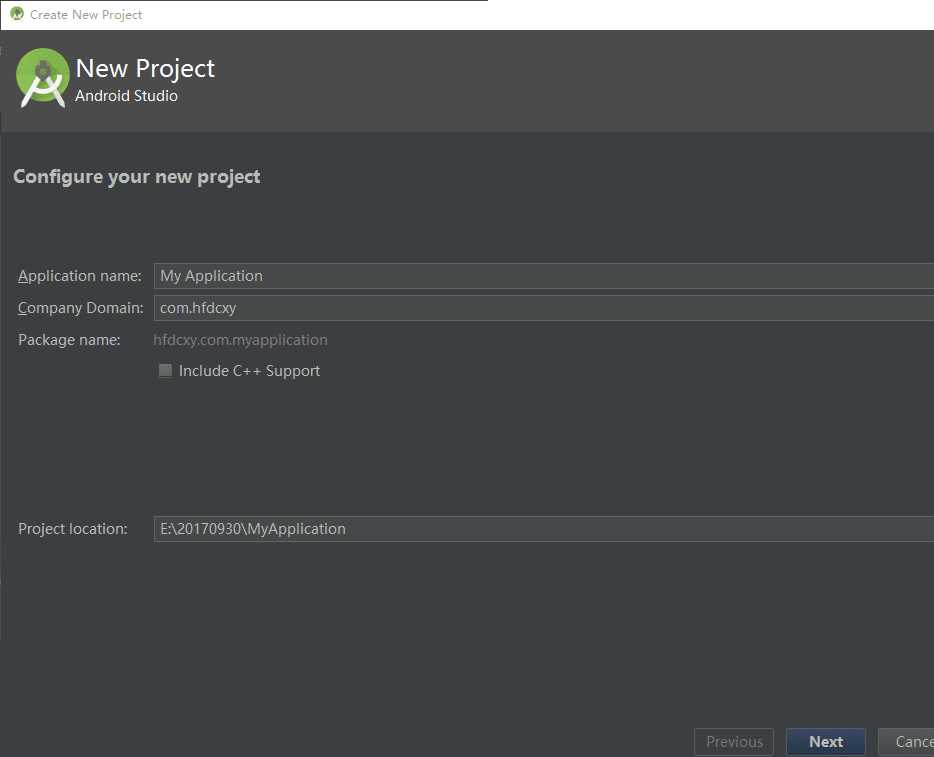934x757 pixels.
Task: Click the New Project header title
Action: (x=145, y=68)
